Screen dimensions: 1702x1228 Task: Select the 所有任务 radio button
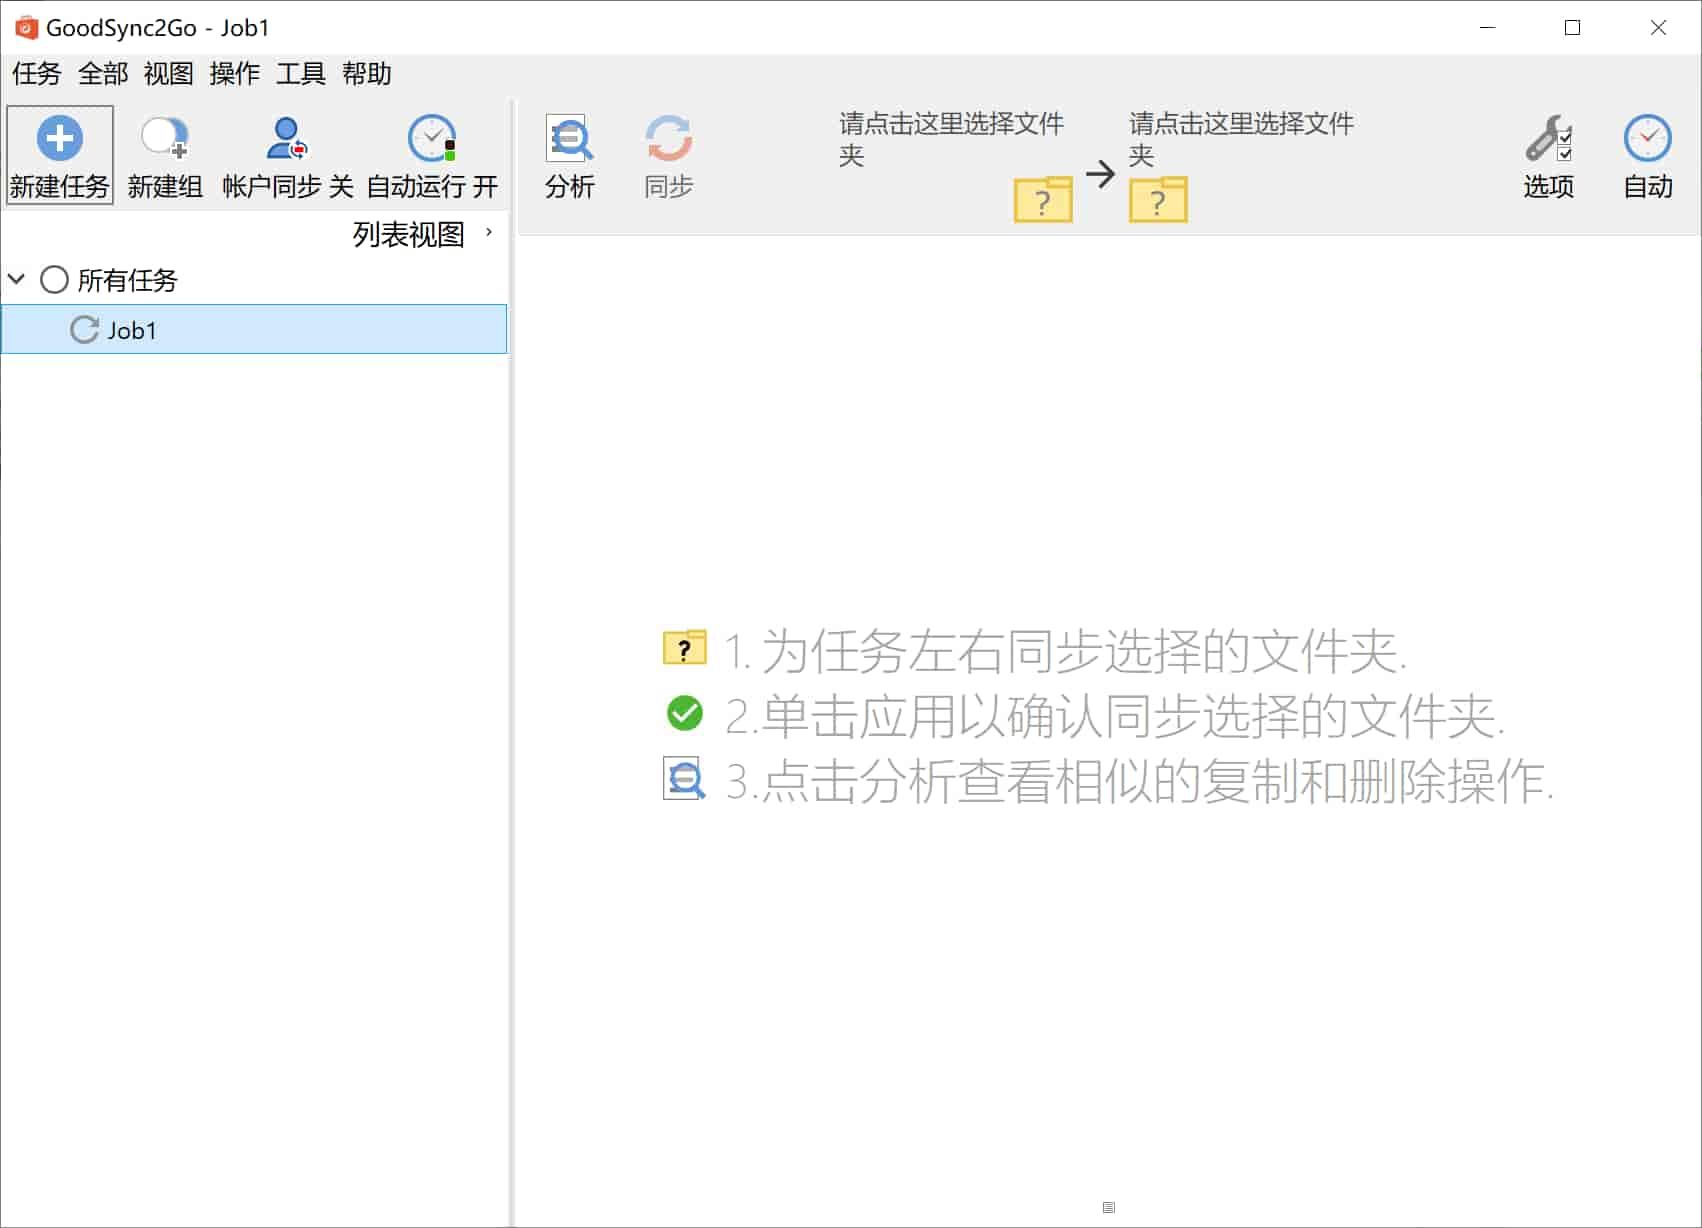click(x=55, y=280)
